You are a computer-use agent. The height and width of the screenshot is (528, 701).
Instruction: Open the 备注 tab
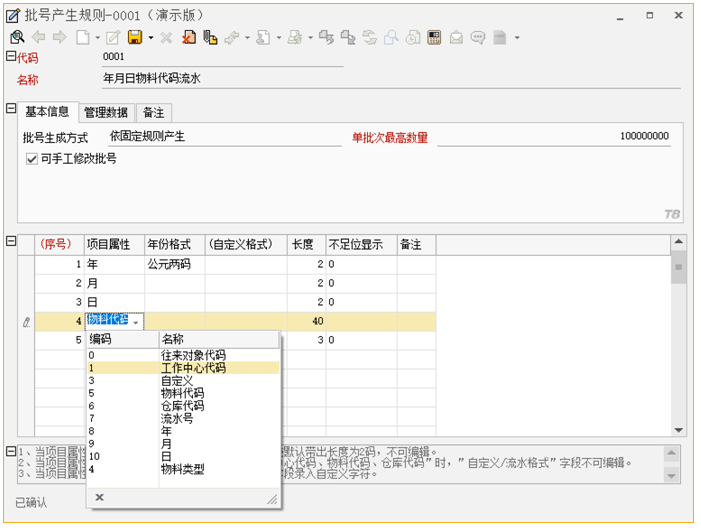[x=153, y=112]
